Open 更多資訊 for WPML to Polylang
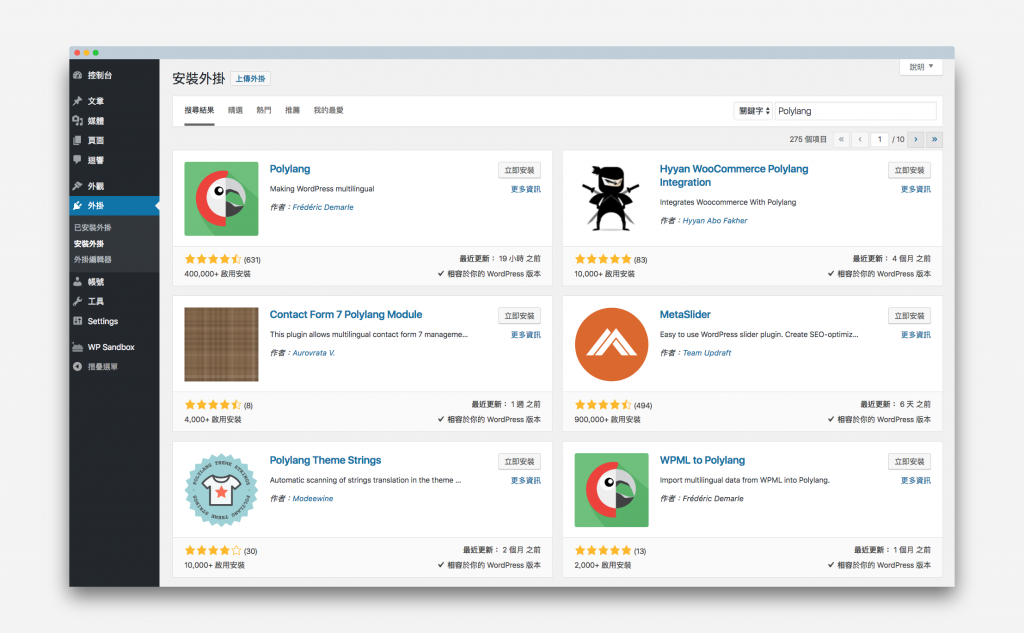The image size is (1024, 633). [x=916, y=481]
